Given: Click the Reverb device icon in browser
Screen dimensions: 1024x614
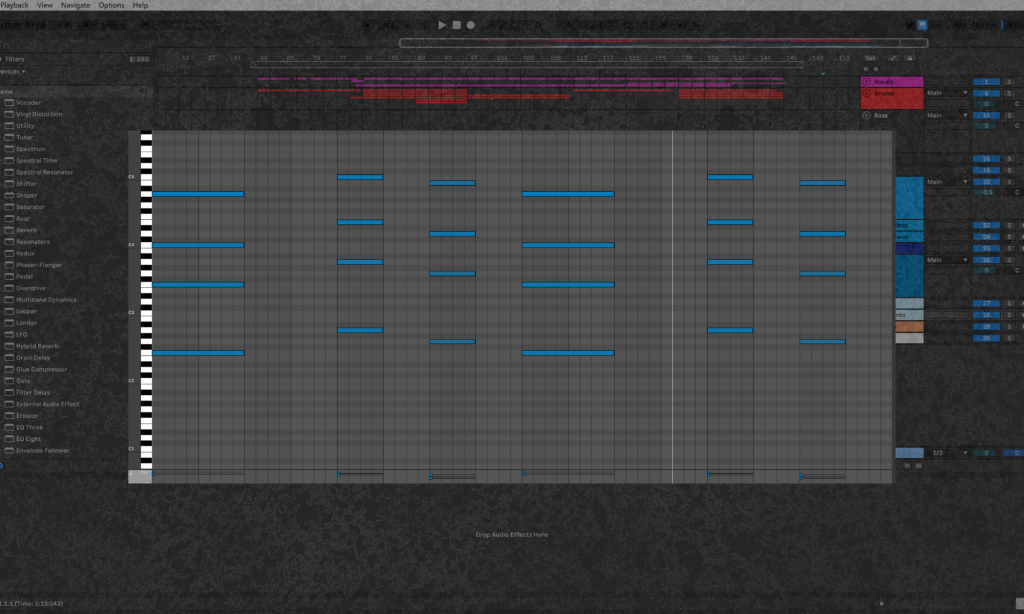Looking at the screenshot, I should tap(9, 230).
